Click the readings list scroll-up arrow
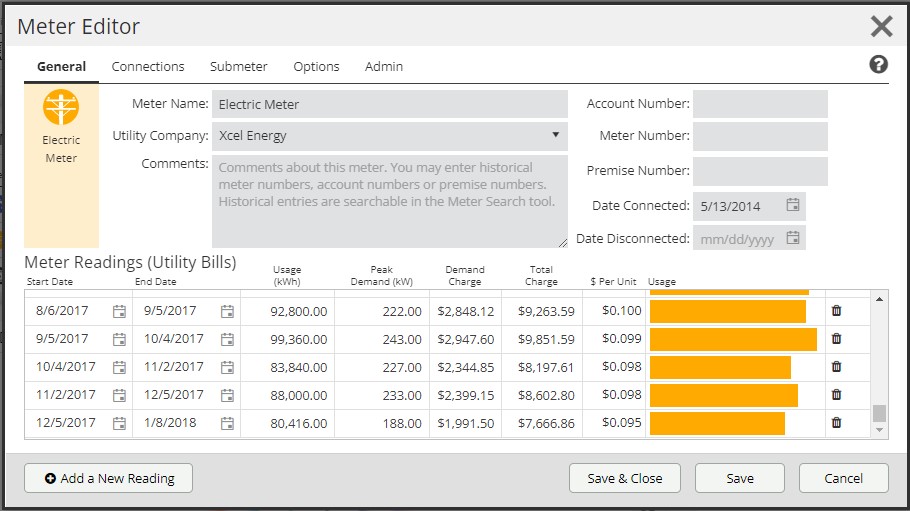 pyautogui.click(x=879, y=299)
